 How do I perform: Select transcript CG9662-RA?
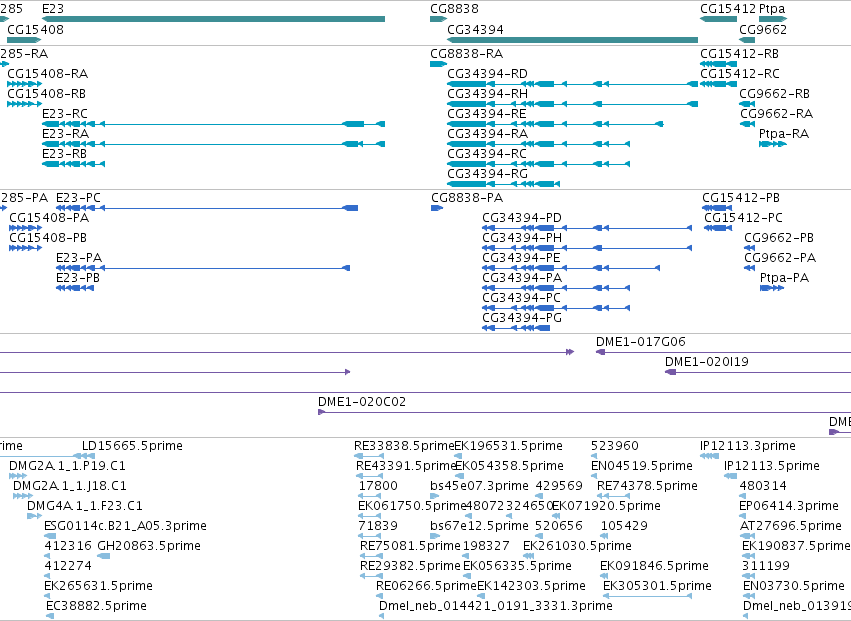747,124
